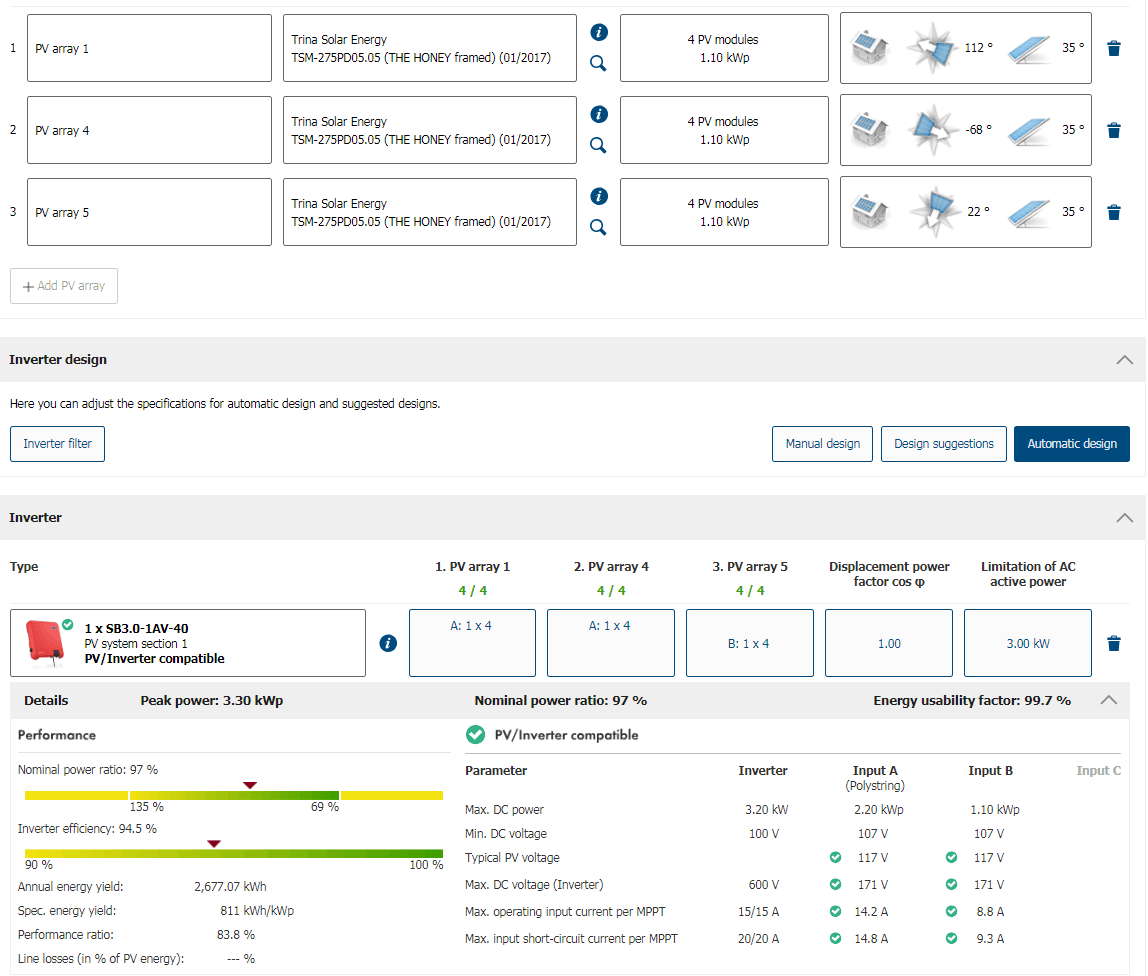The height and width of the screenshot is (976, 1148).
Task: Open the Inverter filter
Action: [x=57, y=444]
